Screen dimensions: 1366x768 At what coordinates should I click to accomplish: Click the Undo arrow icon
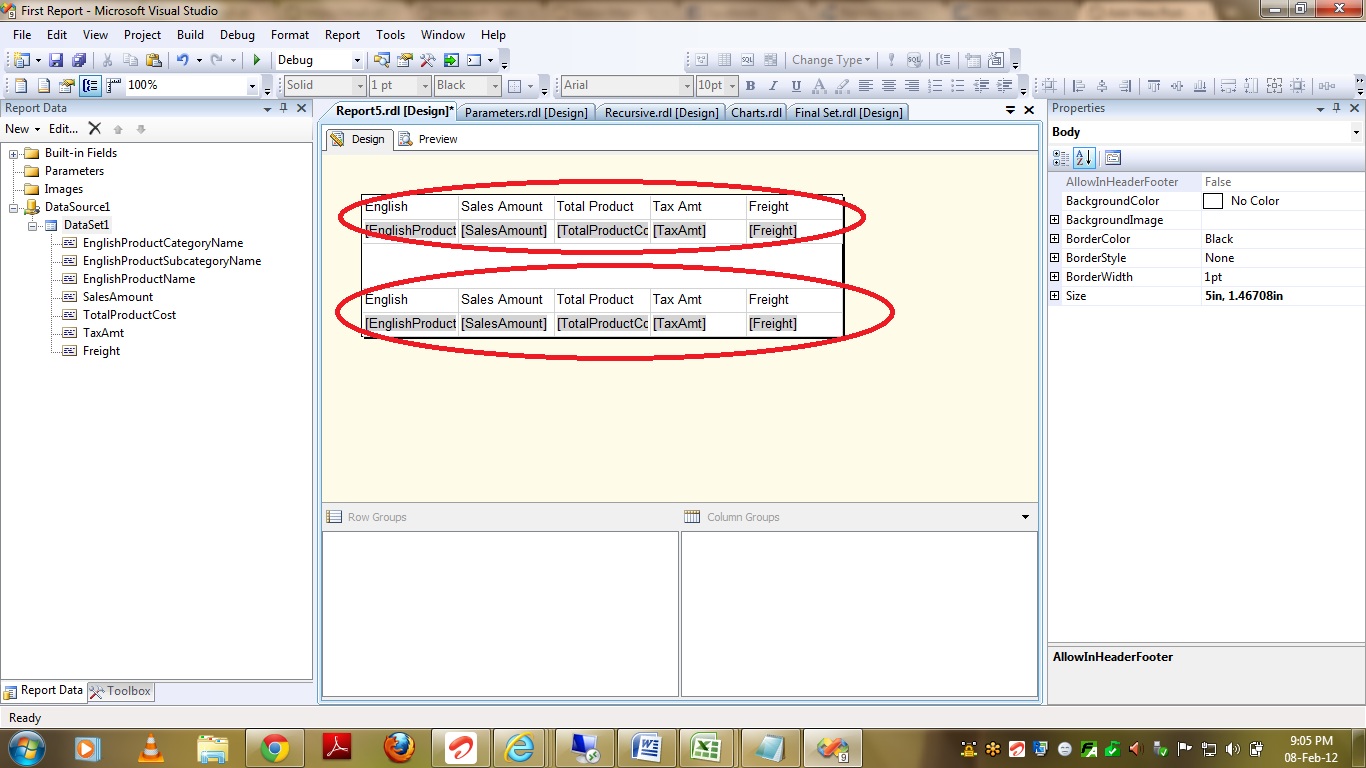182,60
